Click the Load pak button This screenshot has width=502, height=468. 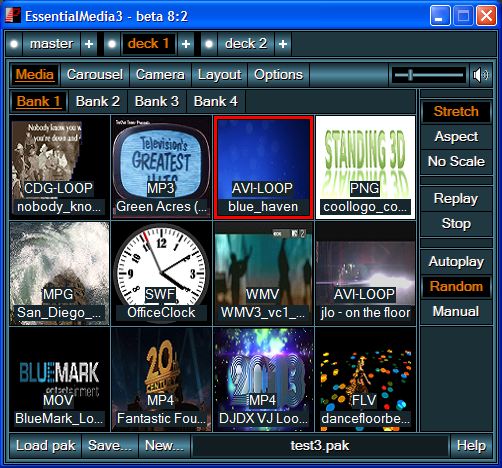pos(46,446)
